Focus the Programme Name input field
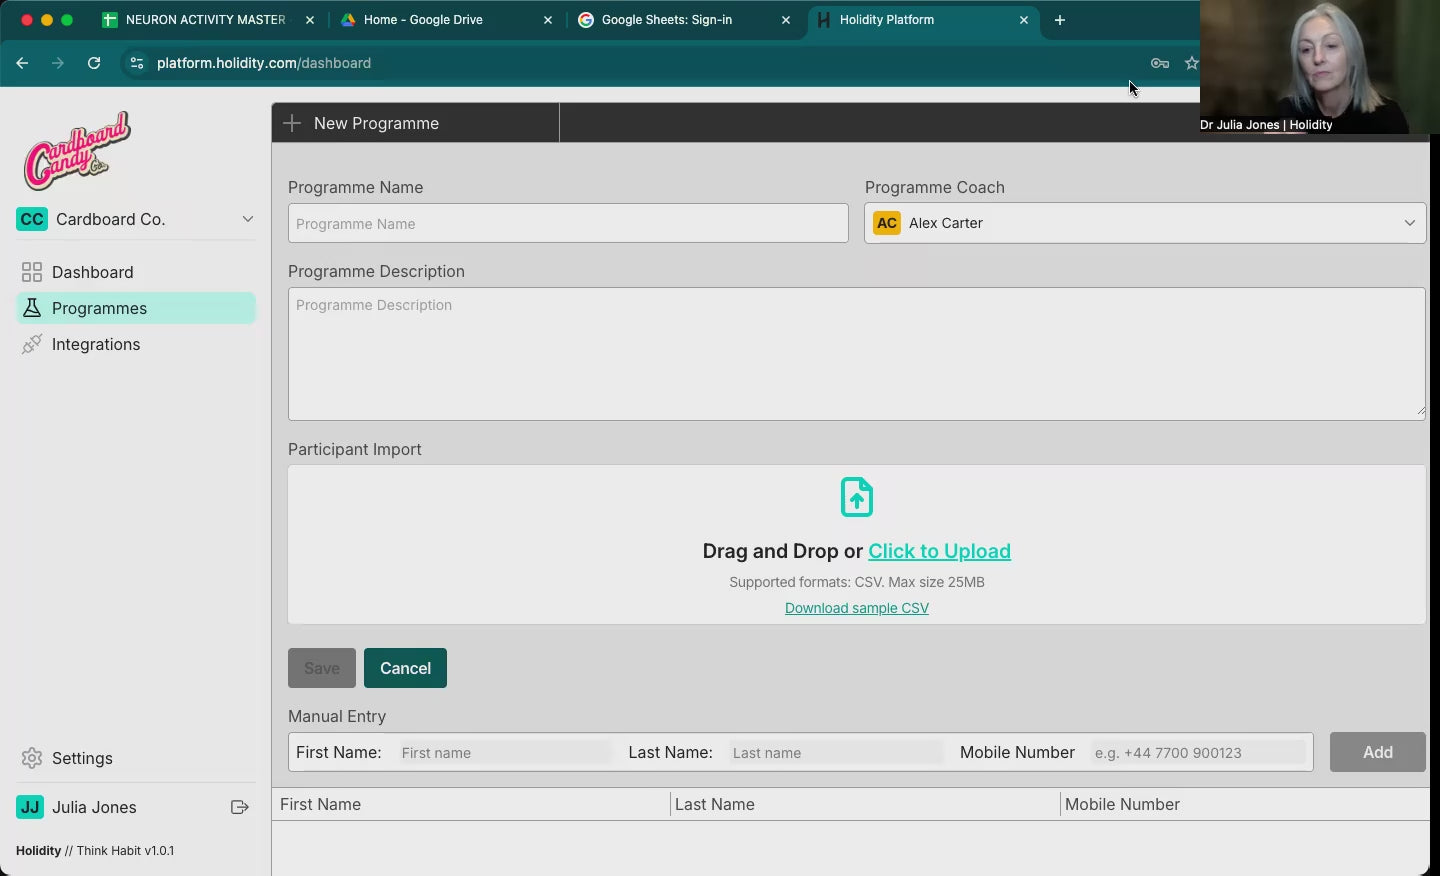 (568, 223)
